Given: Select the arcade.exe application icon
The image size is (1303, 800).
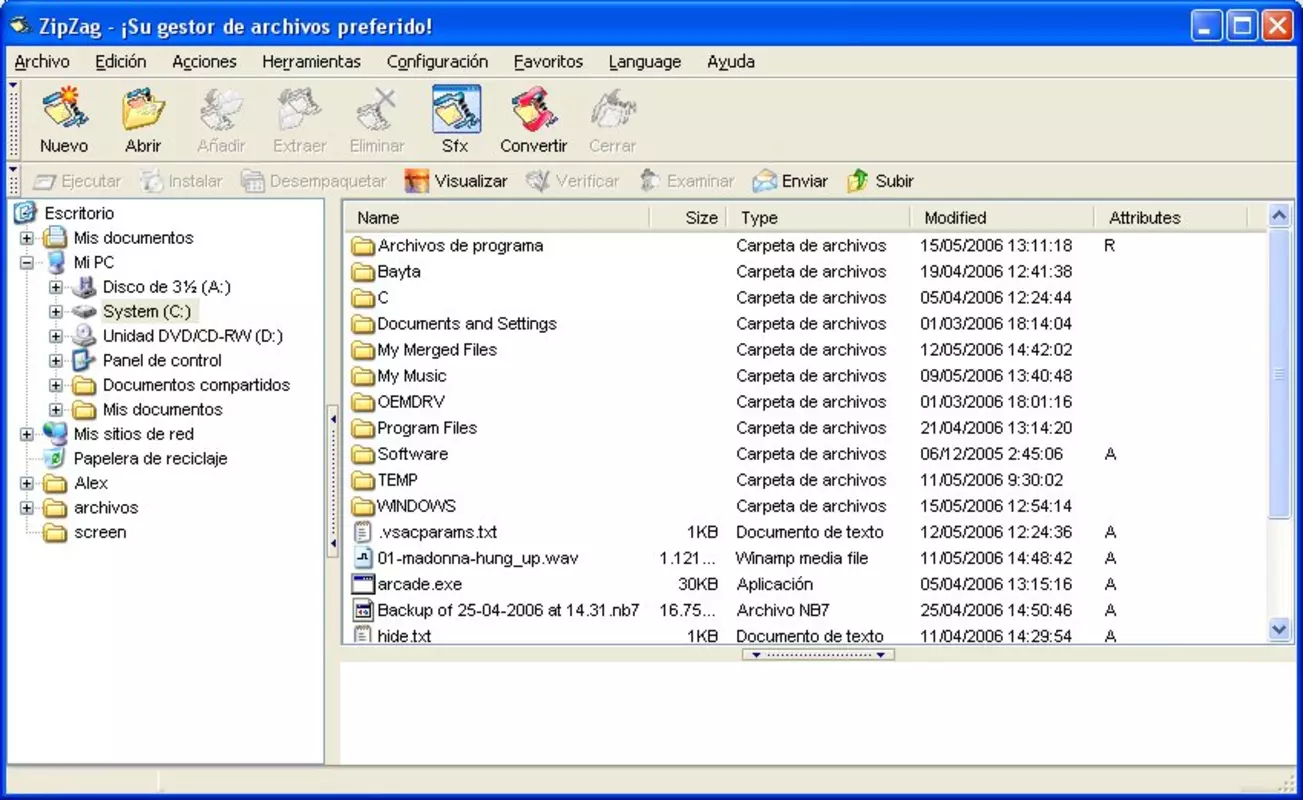Looking at the screenshot, I should (362, 584).
